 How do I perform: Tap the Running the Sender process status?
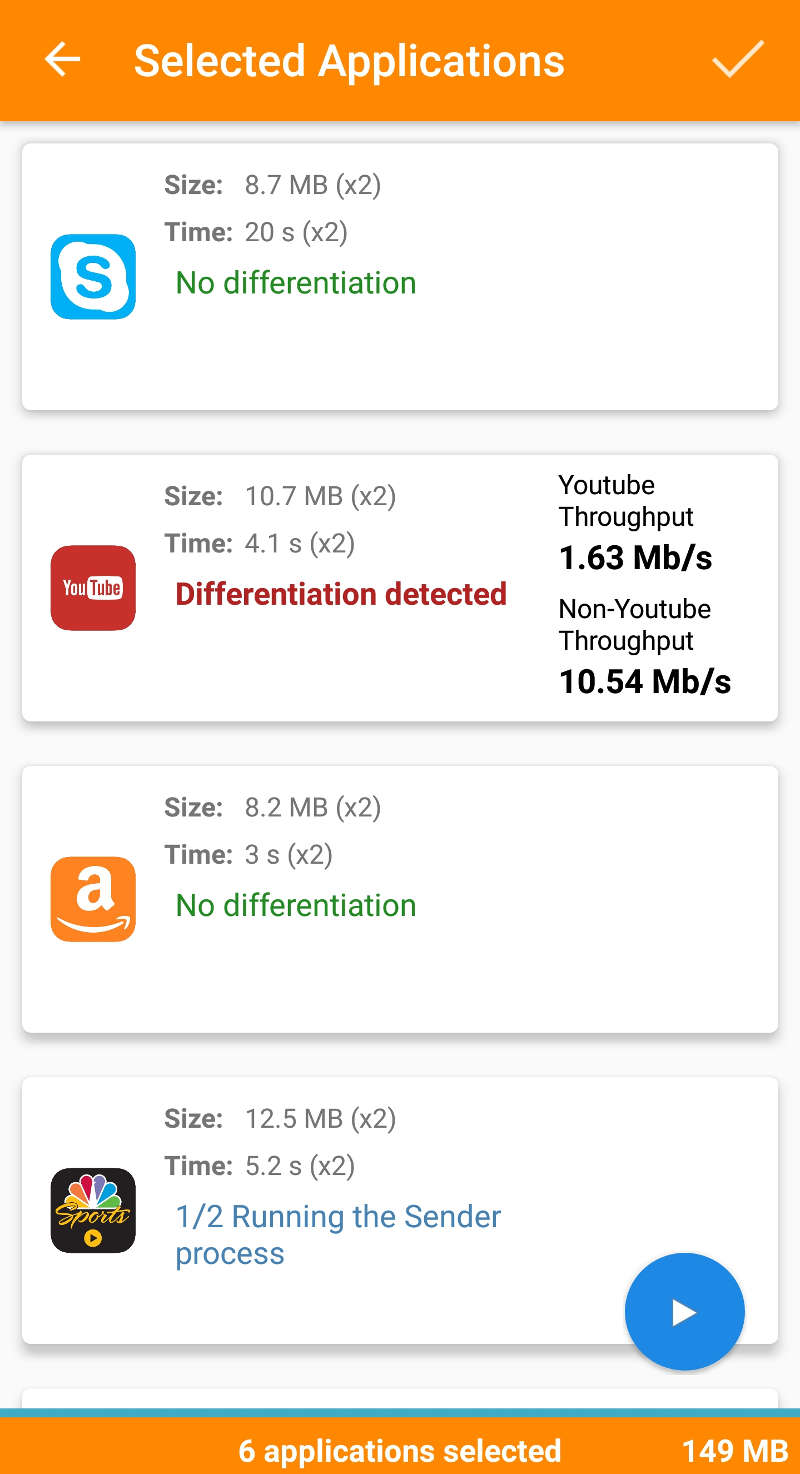(338, 1235)
